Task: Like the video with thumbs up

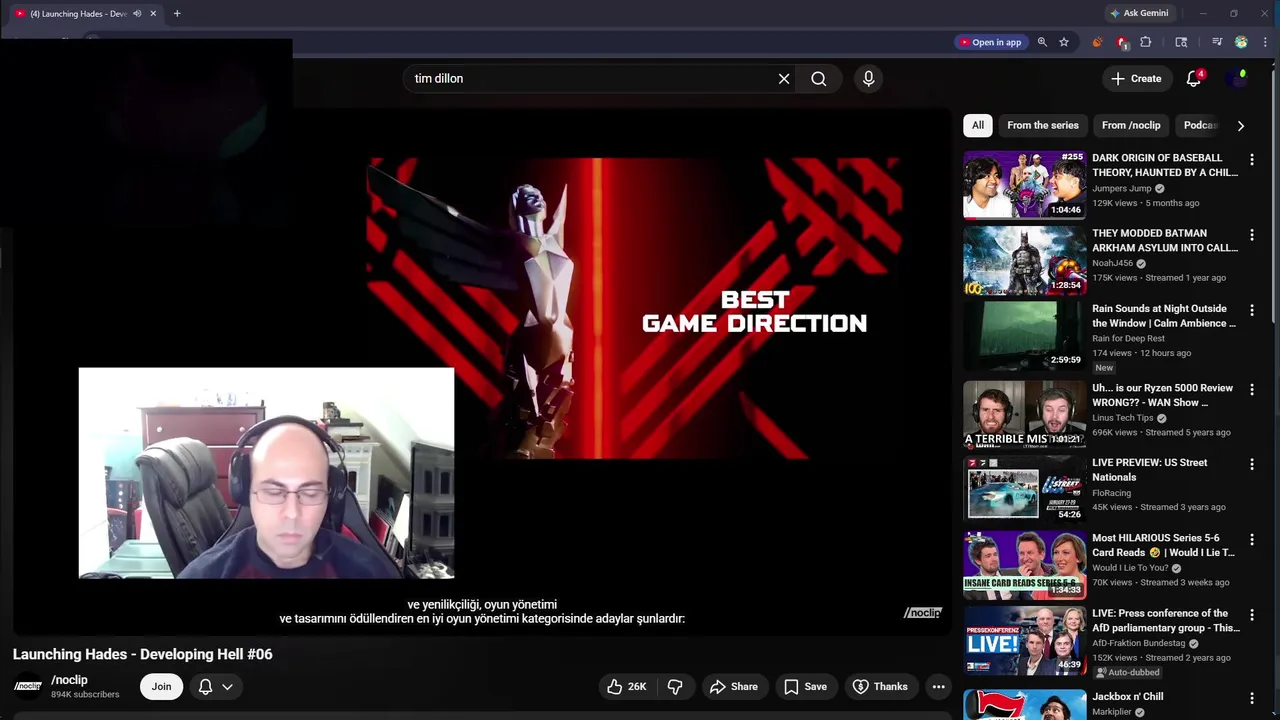Action: (x=627, y=687)
